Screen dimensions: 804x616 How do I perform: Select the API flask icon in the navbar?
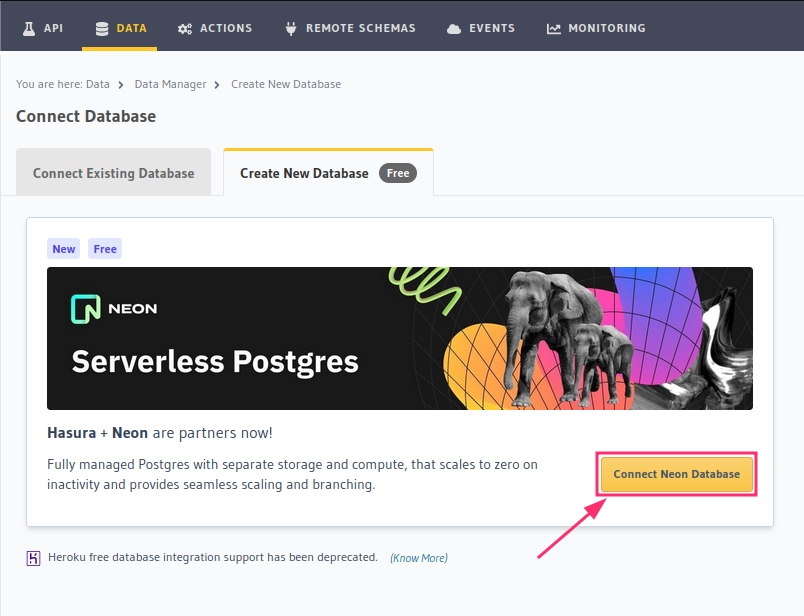pos(27,28)
